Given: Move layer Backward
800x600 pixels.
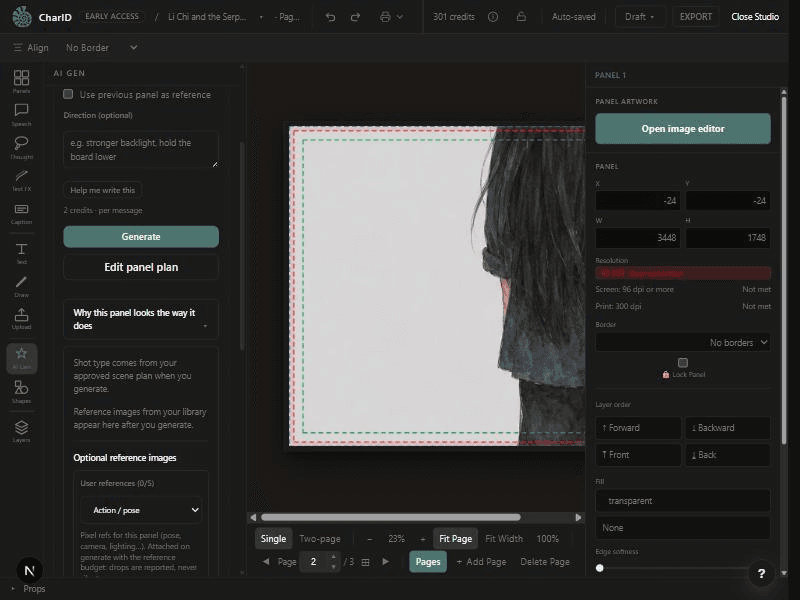Looking at the screenshot, I should pos(727,428).
